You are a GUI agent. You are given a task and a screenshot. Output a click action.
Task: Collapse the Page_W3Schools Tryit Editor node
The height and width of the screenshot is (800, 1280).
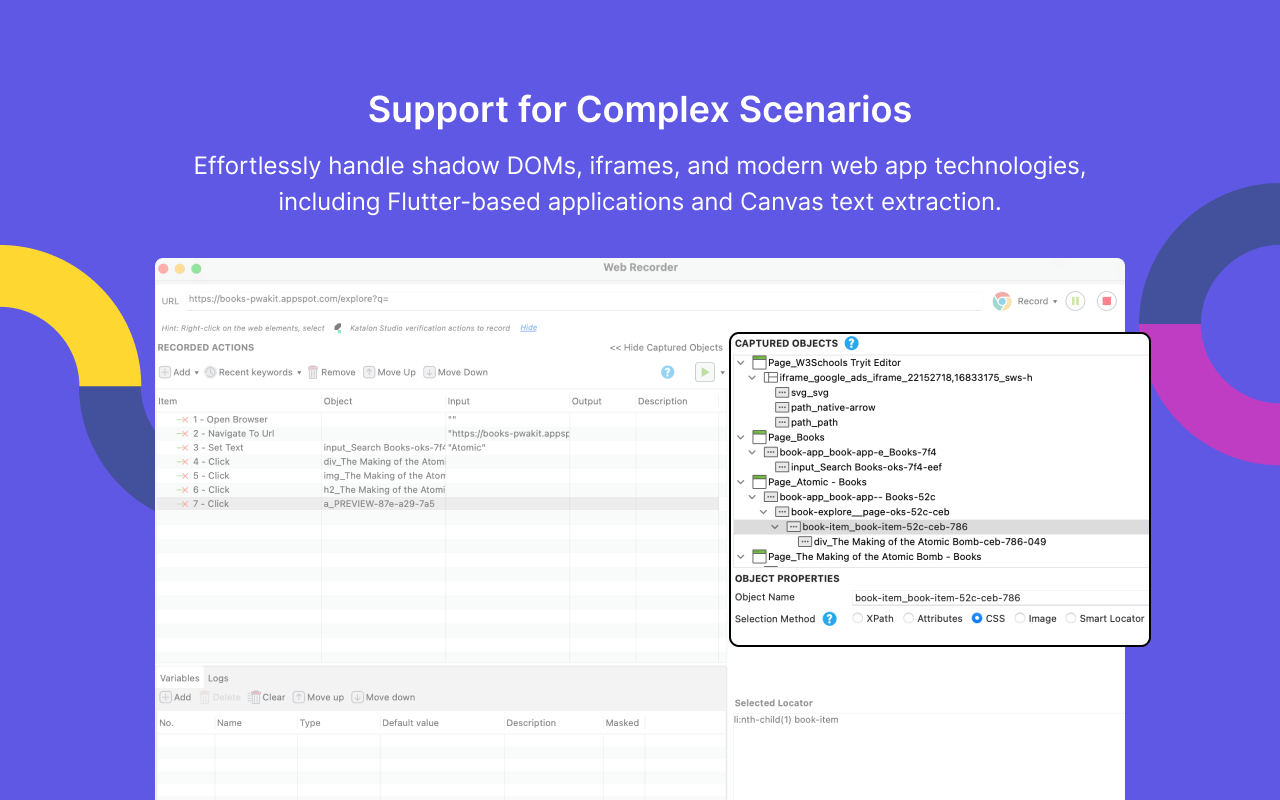[741, 362]
